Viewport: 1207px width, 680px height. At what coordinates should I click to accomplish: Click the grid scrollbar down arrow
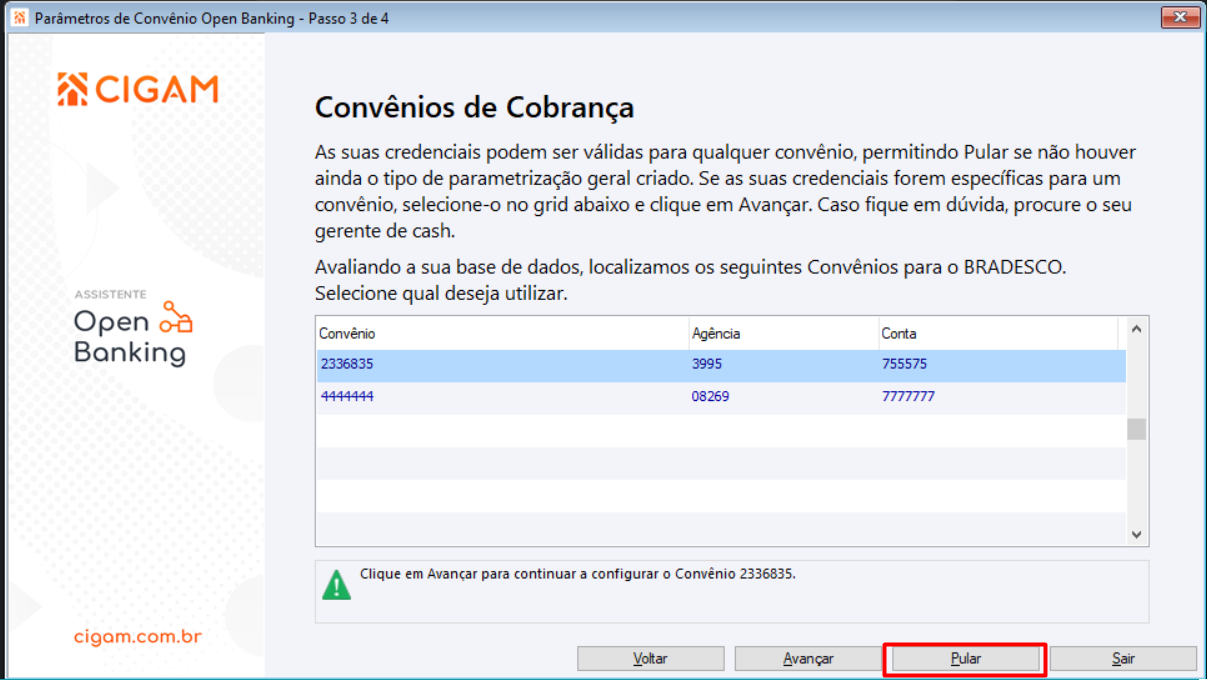click(x=1136, y=535)
